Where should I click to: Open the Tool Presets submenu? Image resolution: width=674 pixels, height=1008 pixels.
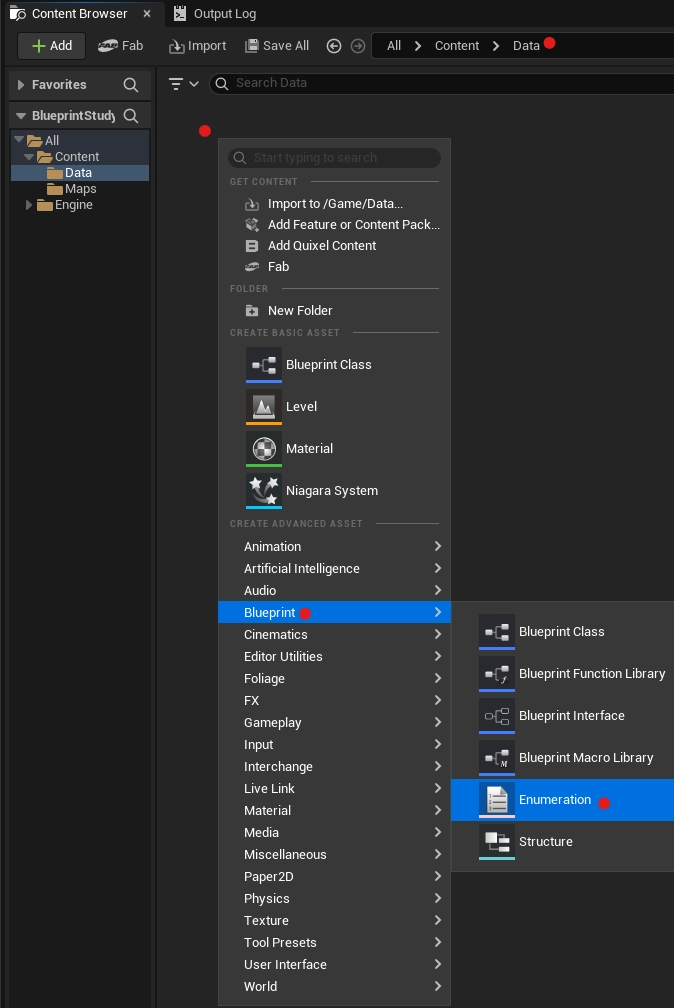click(334, 942)
